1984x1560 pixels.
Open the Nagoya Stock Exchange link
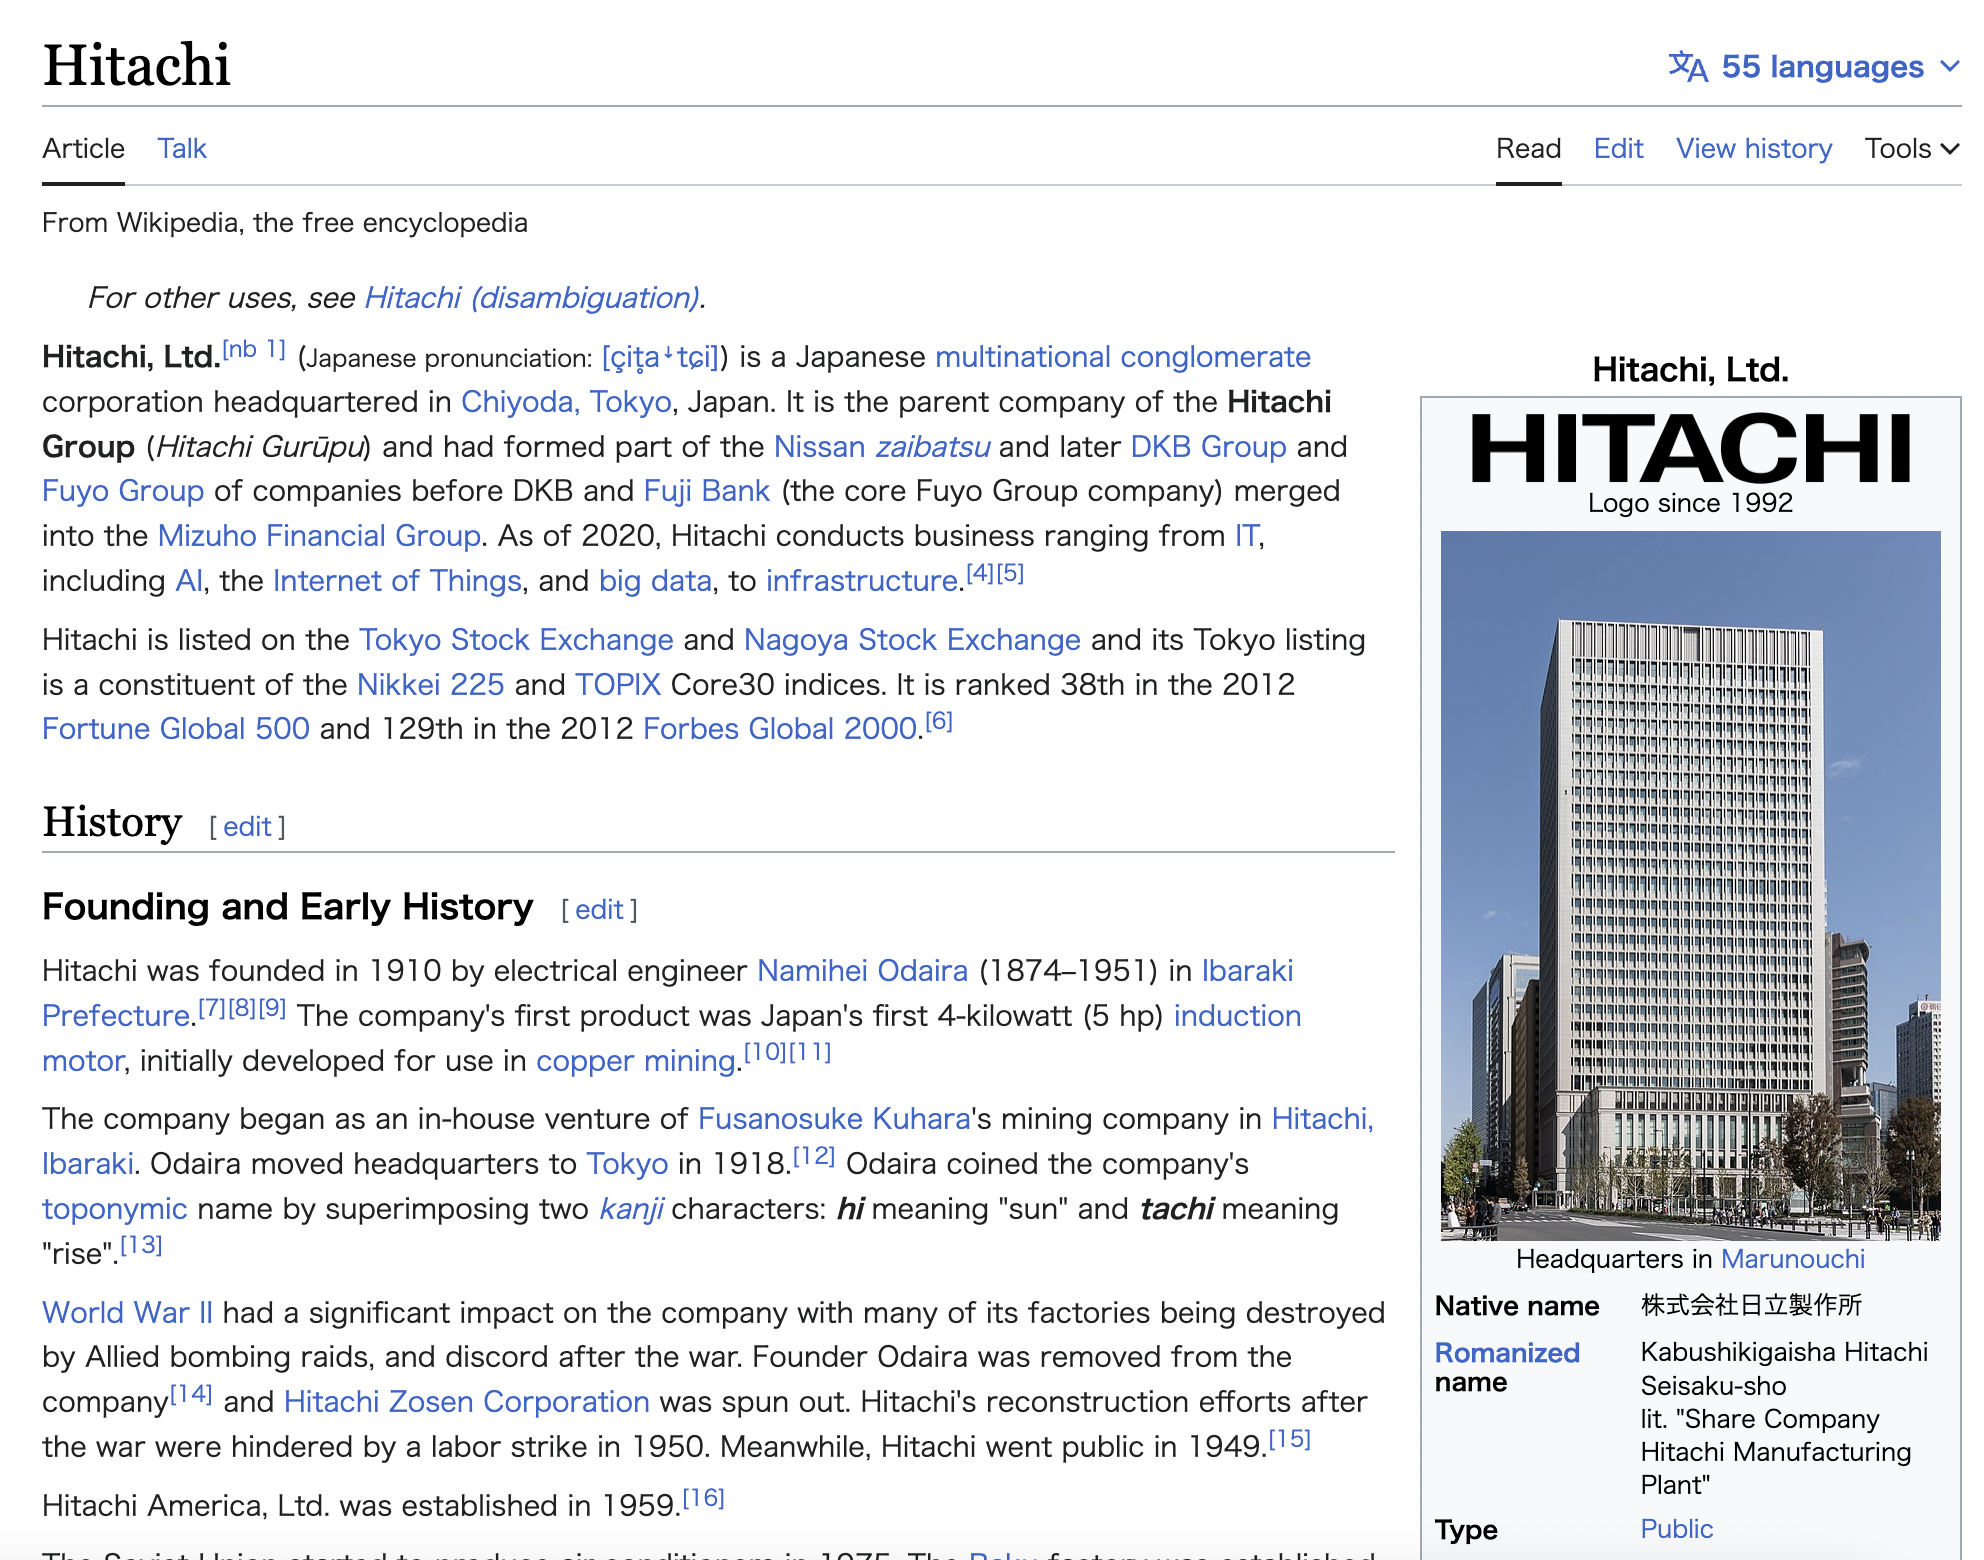(x=912, y=640)
